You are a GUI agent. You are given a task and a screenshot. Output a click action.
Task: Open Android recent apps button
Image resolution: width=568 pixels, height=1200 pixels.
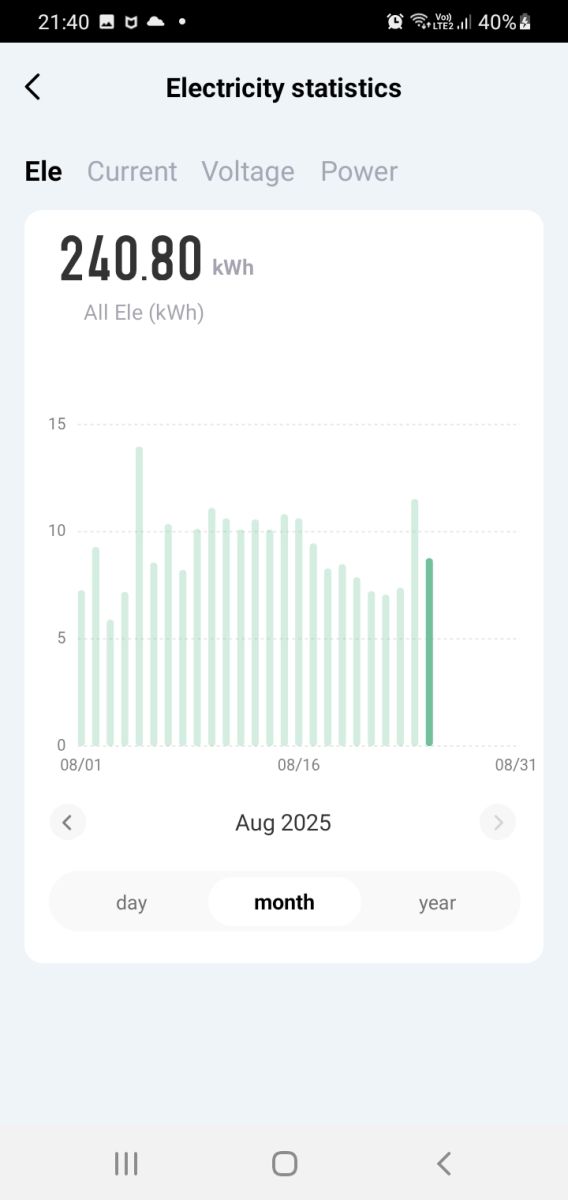pos(126,1163)
